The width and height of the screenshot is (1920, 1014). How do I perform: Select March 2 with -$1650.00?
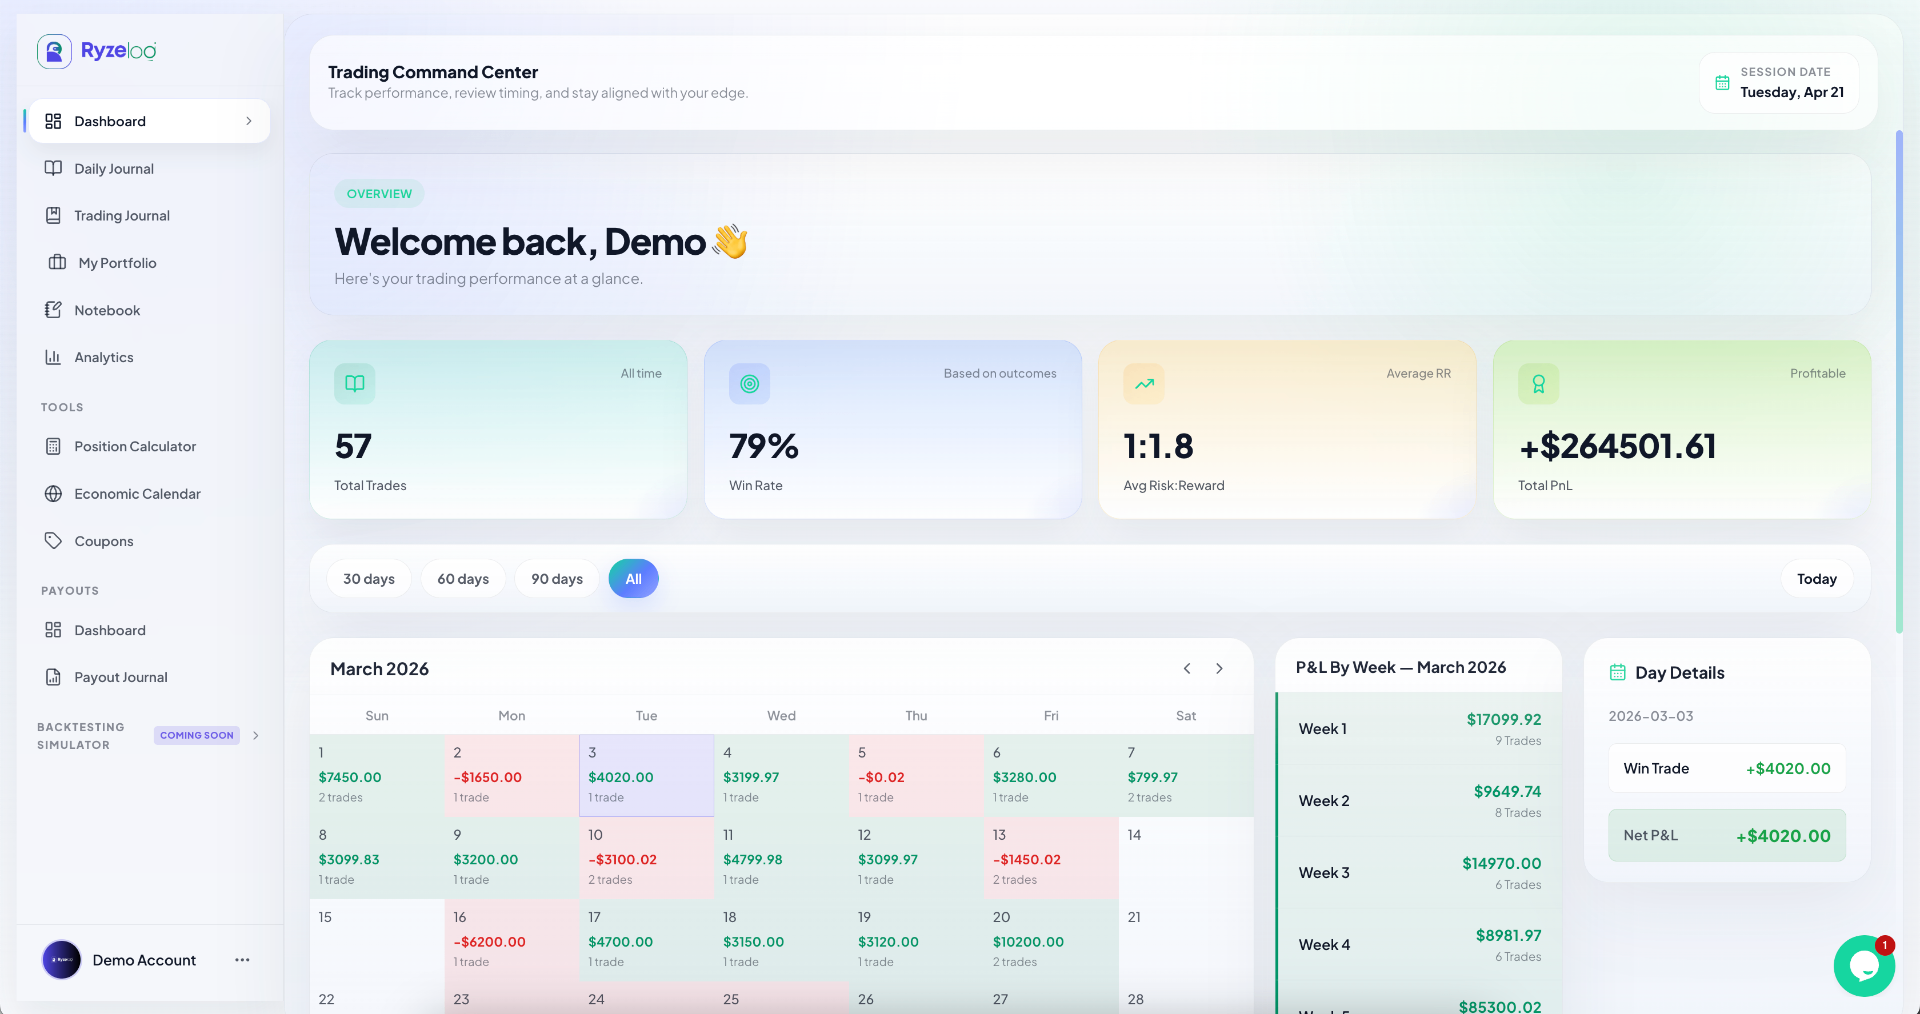(512, 776)
